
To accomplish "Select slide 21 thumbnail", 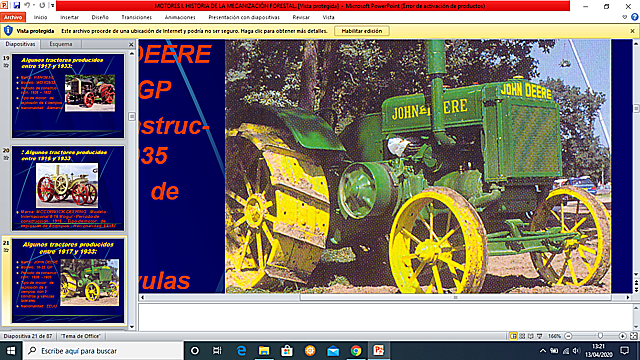I will coord(68,280).
